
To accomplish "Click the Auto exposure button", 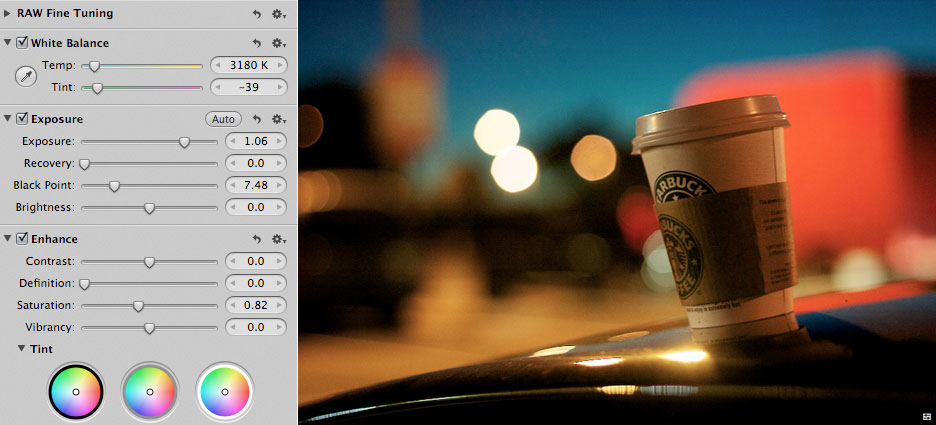I will (223, 119).
